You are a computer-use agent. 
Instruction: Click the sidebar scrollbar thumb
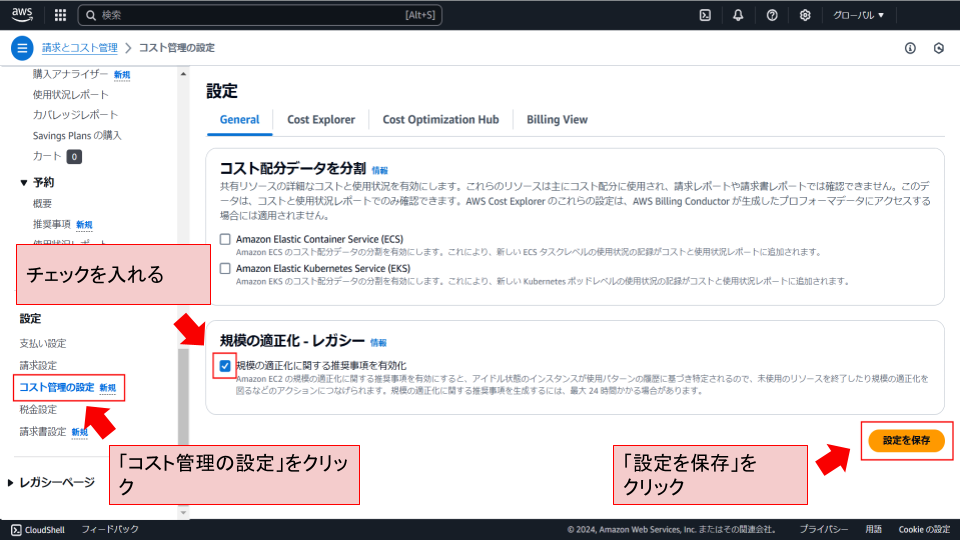(x=183, y=396)
